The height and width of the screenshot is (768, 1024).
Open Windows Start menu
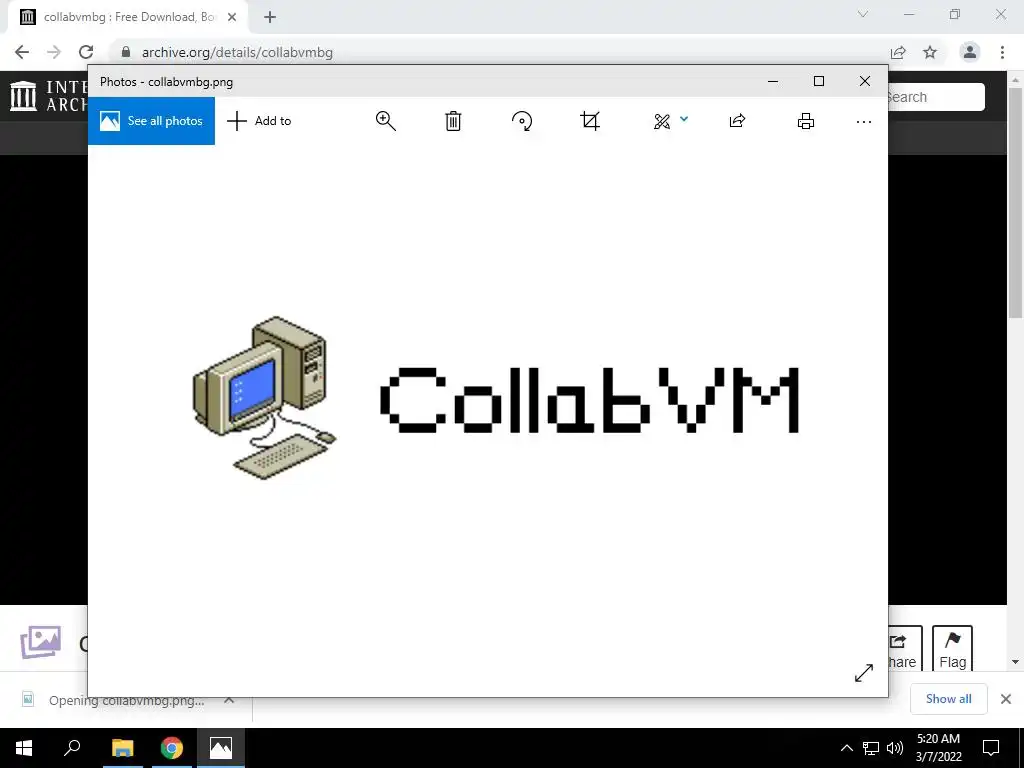(24, 748)
